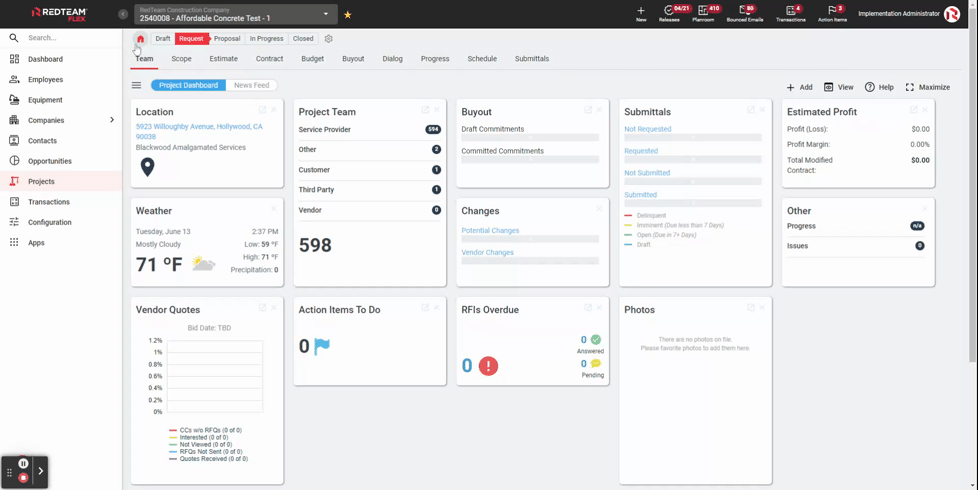Click the Add dashboard button
This screenshot has width=978, height=490.
[x=799, y=87]
